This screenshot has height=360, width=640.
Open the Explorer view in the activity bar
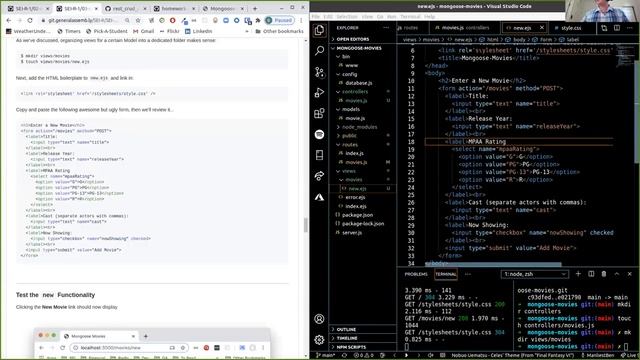click(320, 30)
